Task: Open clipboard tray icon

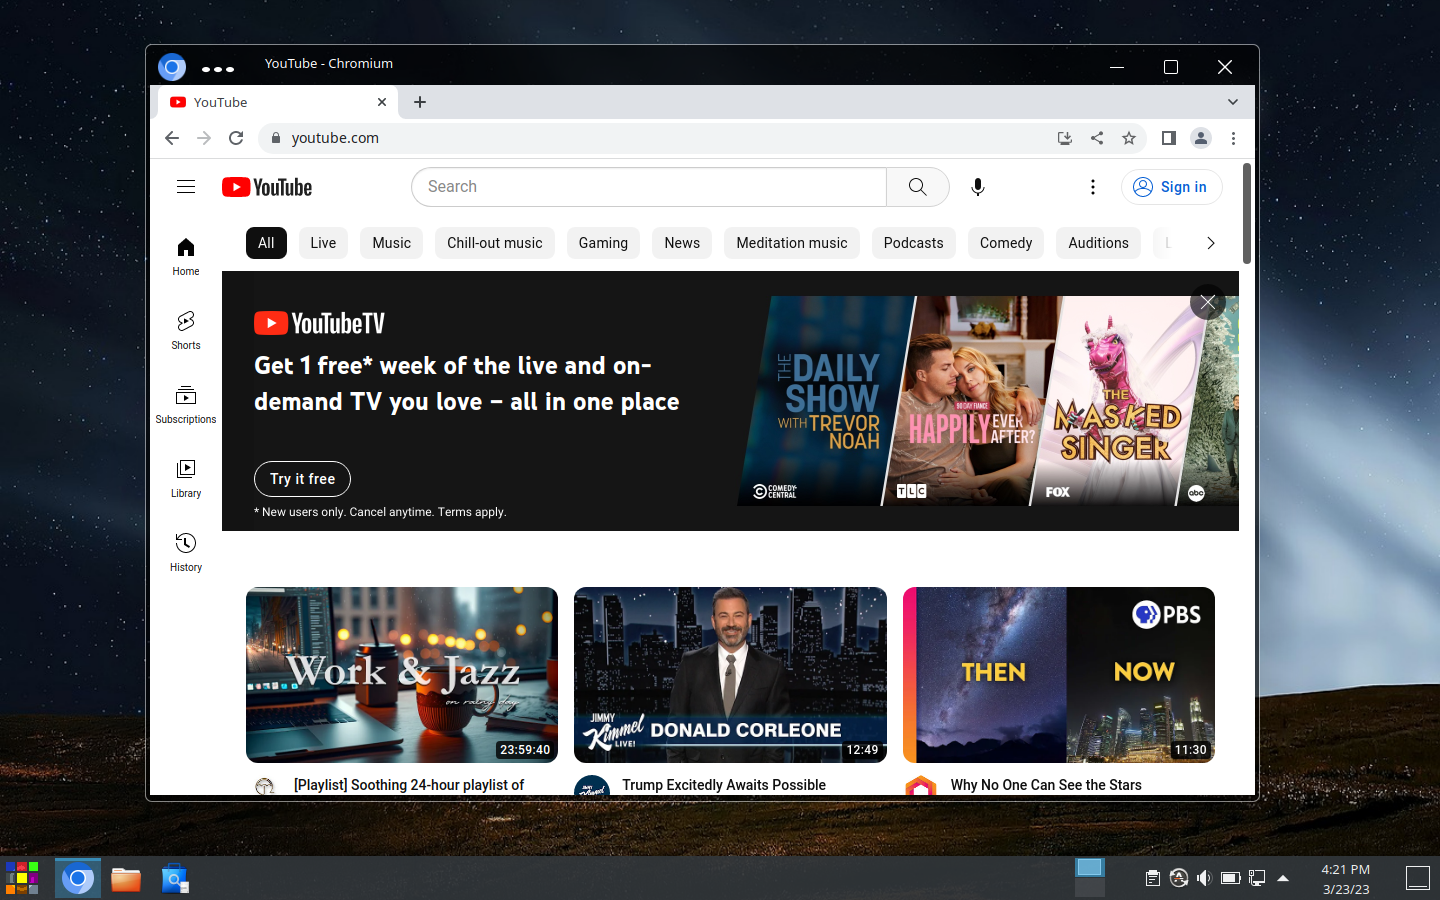Action: 1152,878
